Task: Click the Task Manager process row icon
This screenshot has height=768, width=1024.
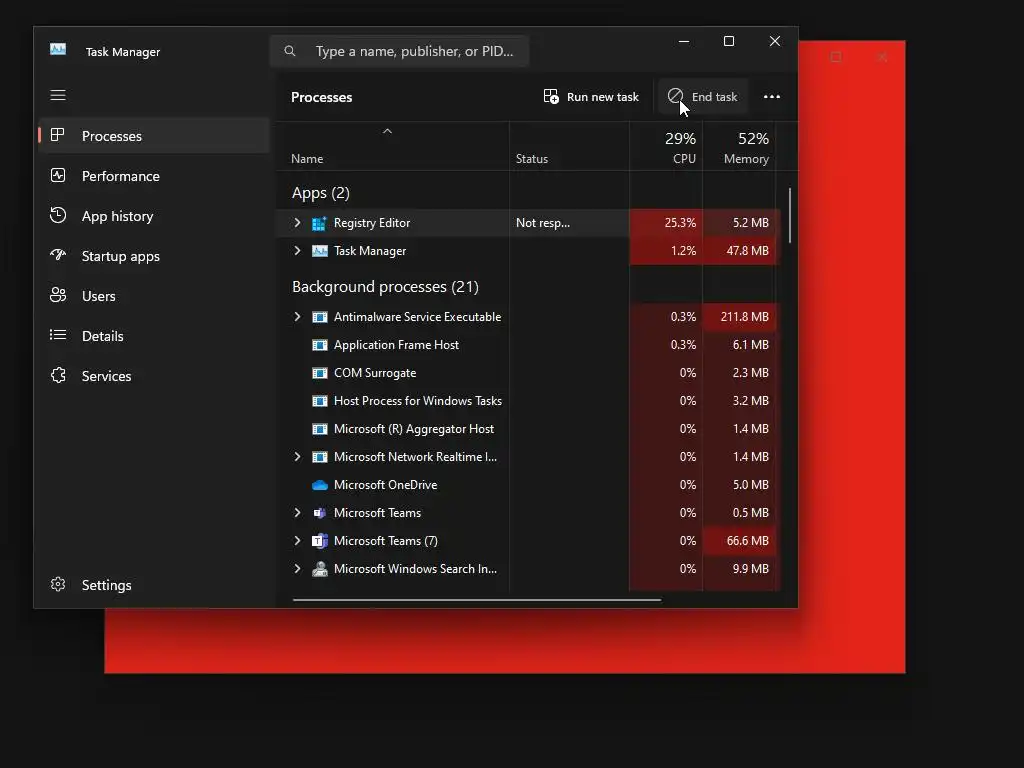Action: point(319,251)
